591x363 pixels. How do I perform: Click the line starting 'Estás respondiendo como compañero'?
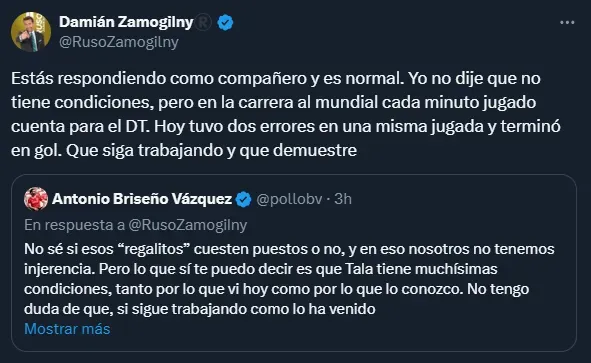276,78
